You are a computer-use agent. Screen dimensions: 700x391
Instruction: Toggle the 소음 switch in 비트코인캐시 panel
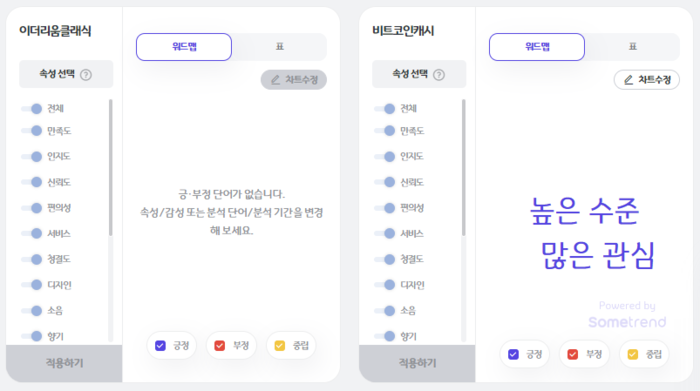coord(385,311)
